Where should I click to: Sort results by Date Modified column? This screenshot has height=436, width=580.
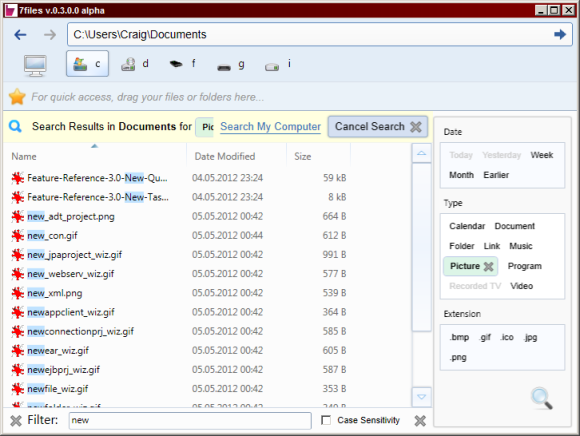click(225, 156)
